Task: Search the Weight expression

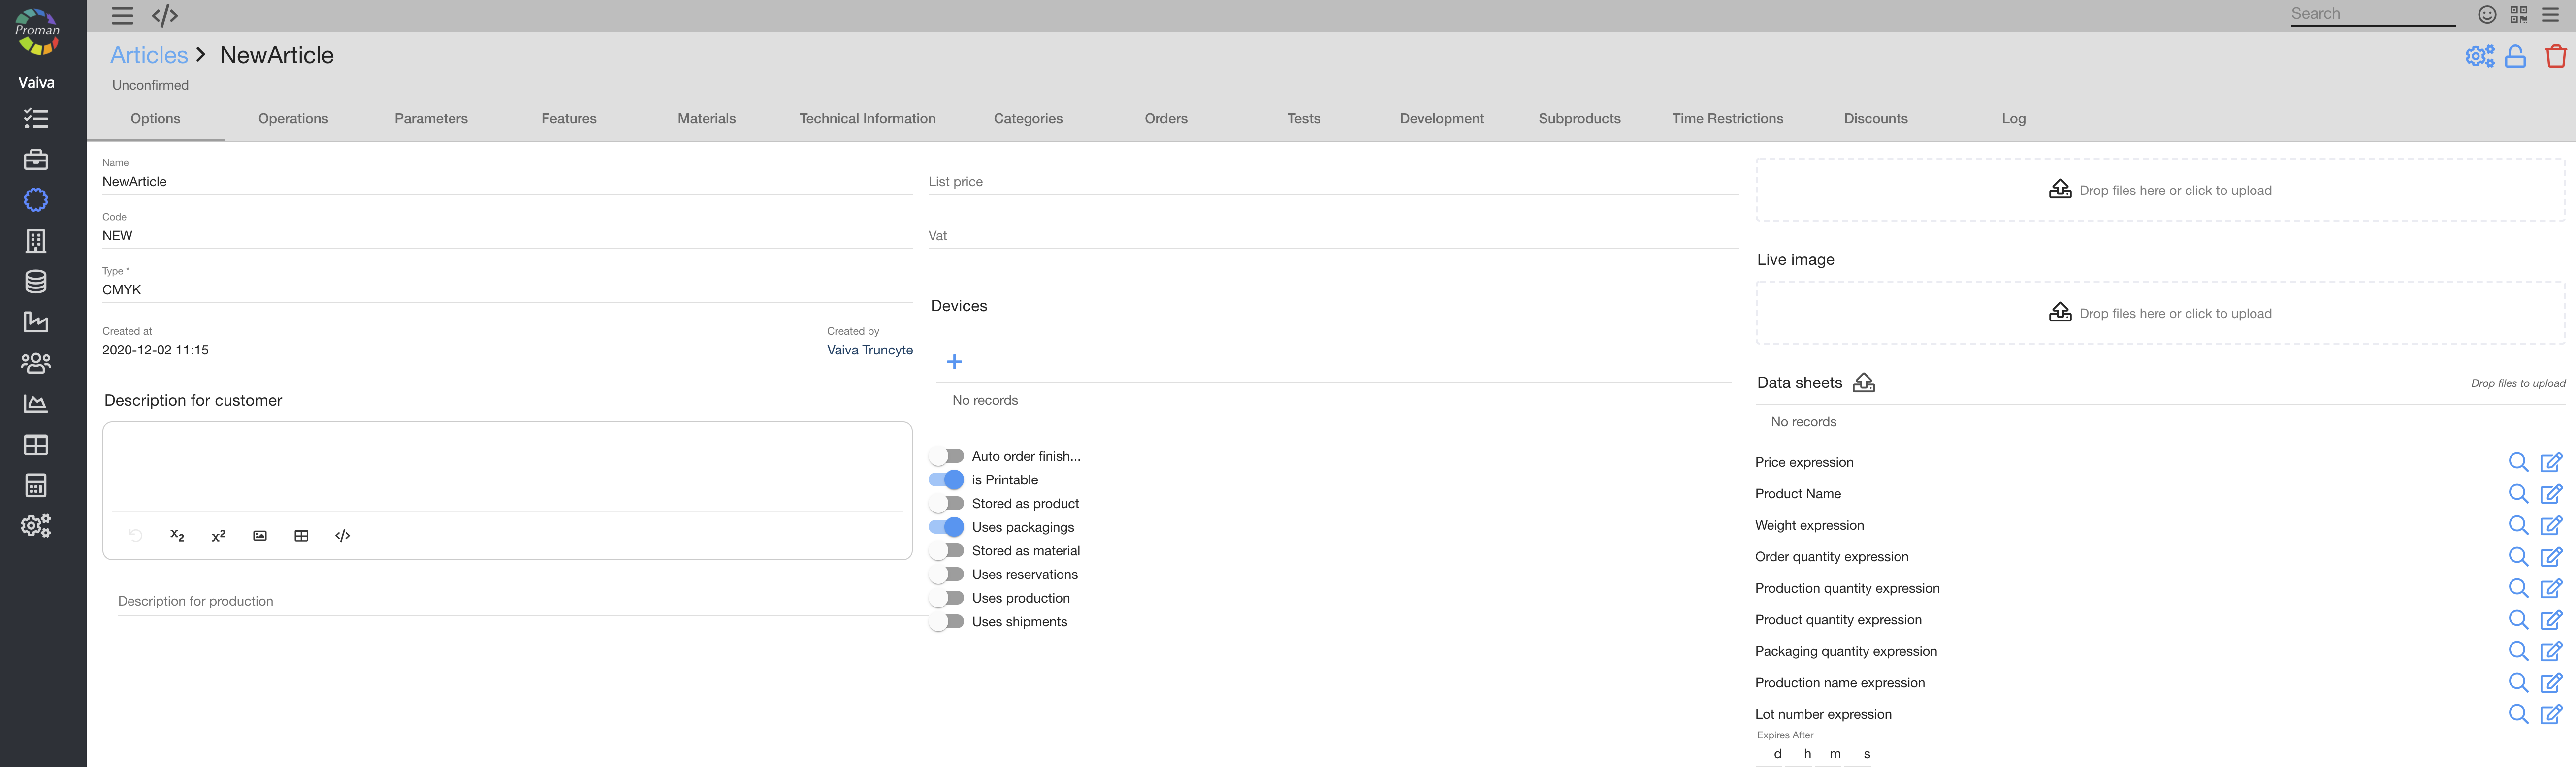Action: click(x=2518, y=525)
